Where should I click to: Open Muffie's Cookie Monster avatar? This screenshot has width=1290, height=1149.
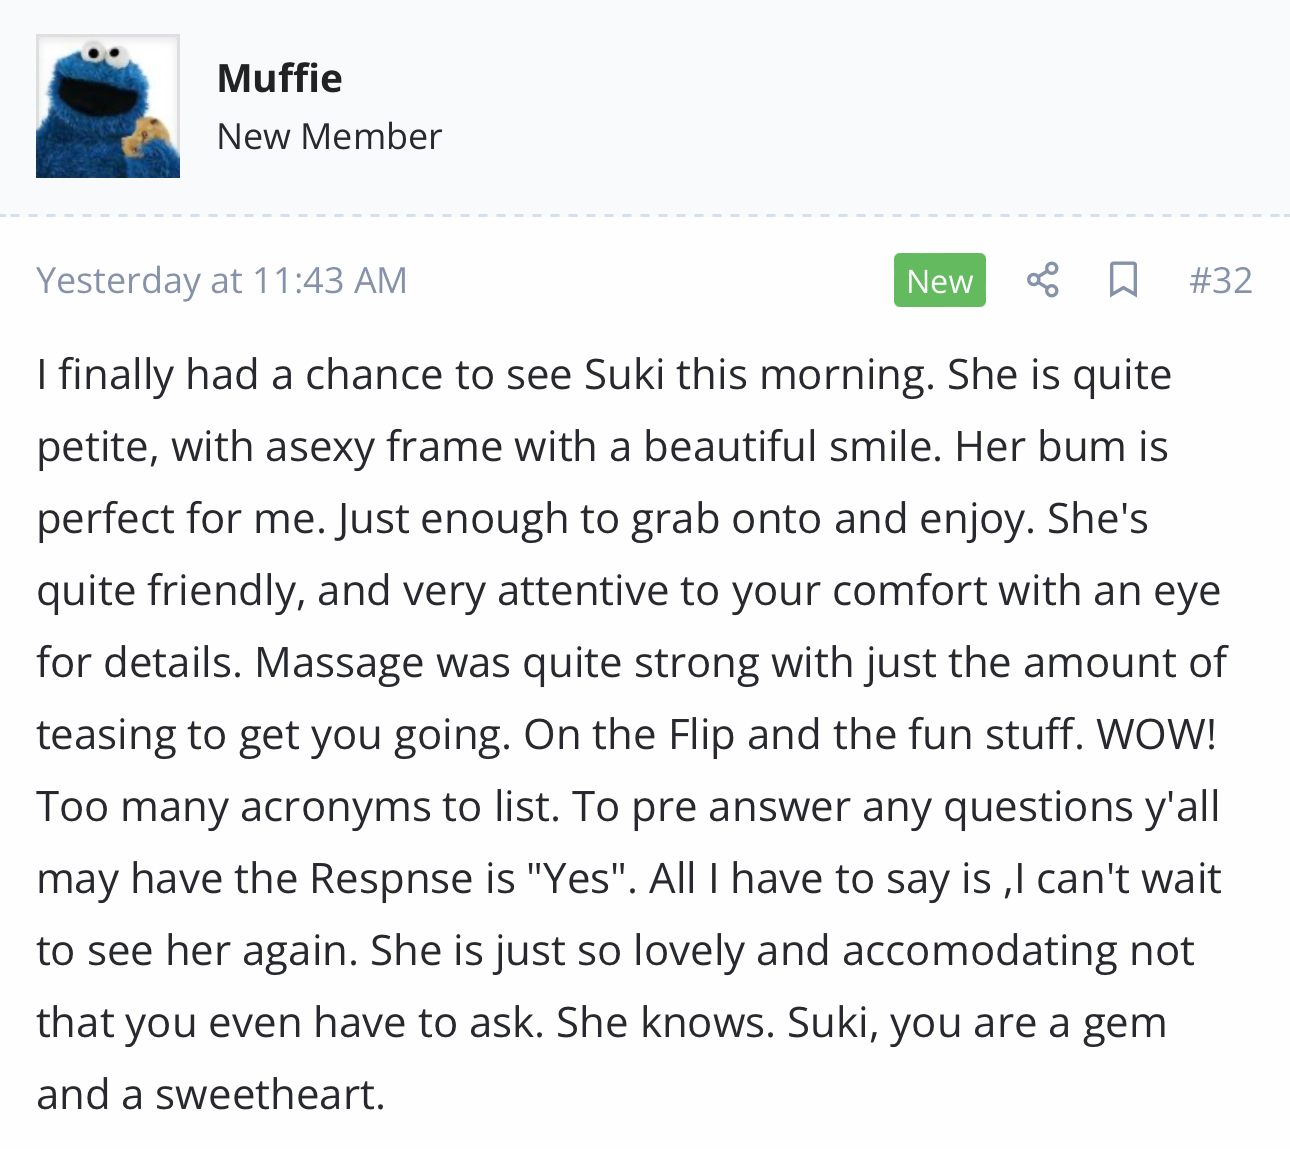click(x=108, y=106)
